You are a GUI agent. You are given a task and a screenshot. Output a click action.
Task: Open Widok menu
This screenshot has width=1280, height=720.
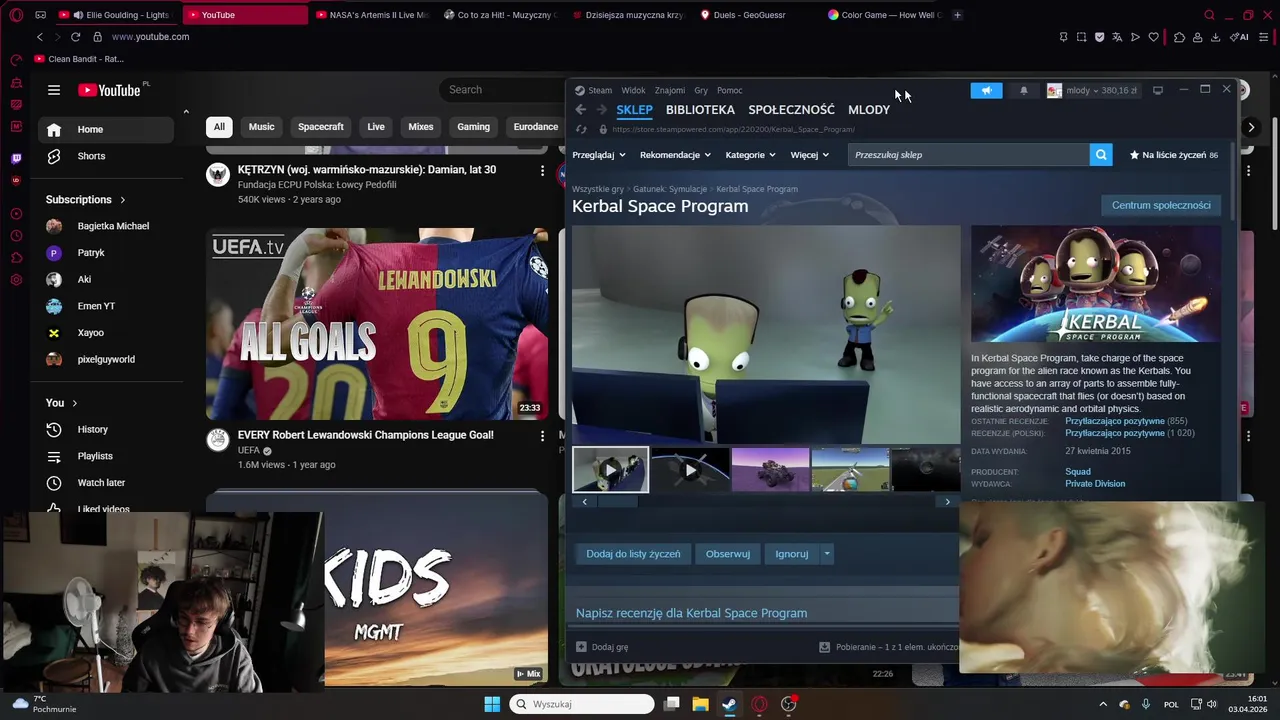[x=633, y=90]
